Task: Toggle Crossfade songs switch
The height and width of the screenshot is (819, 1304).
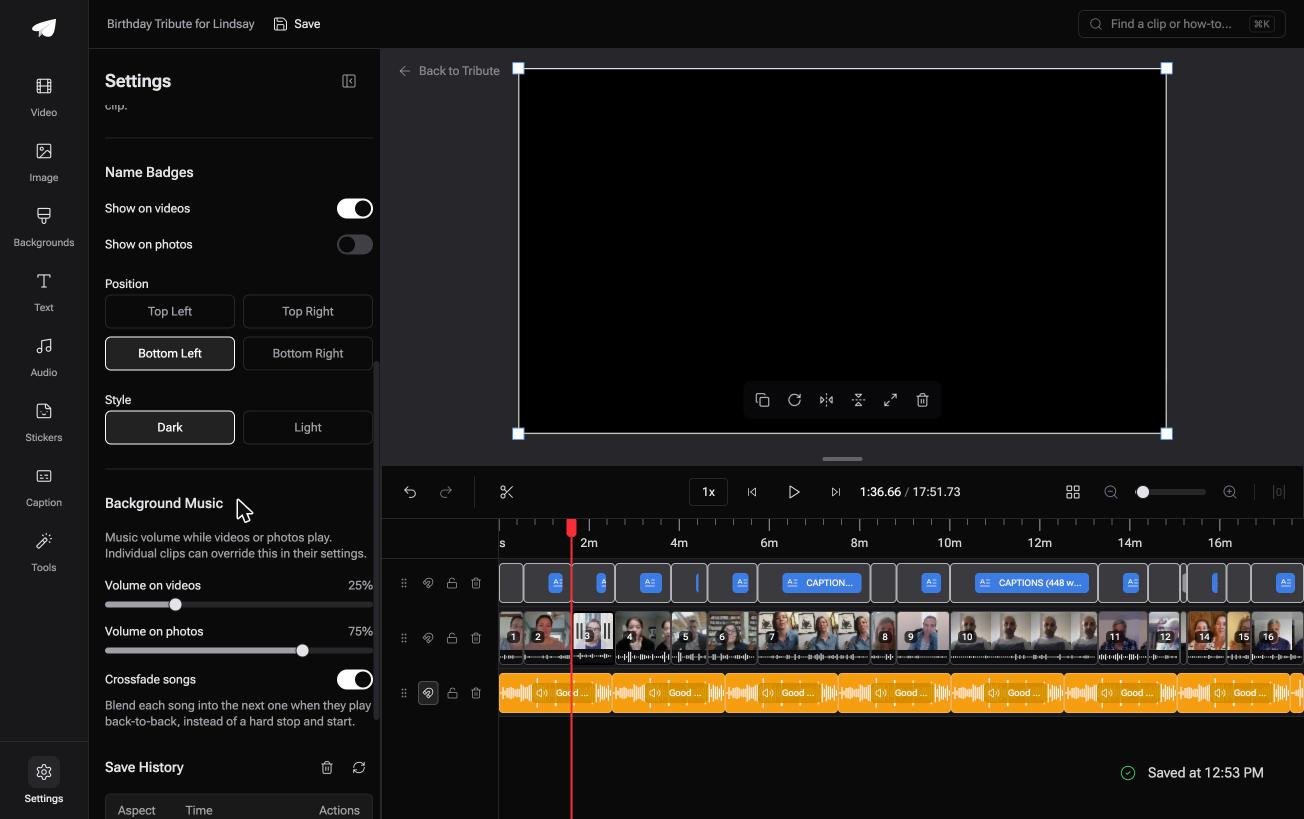Action: click(355, 679)
